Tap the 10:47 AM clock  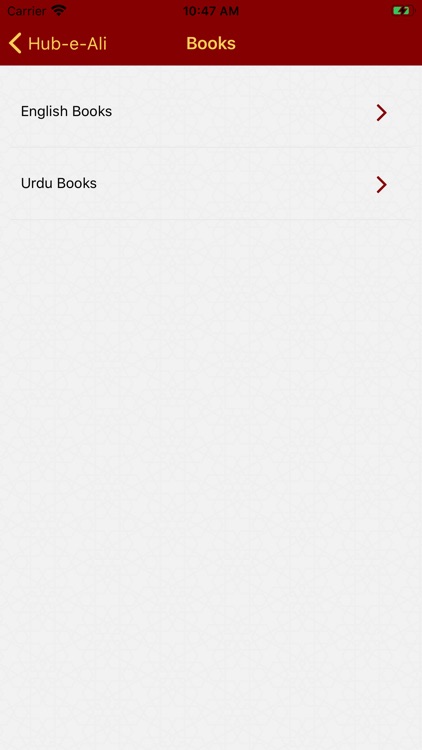point(211,11)
